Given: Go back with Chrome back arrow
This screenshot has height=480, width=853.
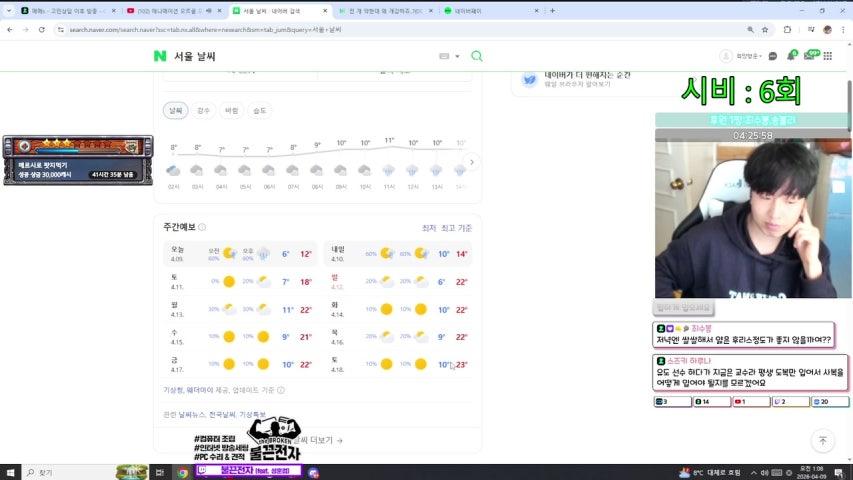Looking at the screenshot, I should click(10, 29).
